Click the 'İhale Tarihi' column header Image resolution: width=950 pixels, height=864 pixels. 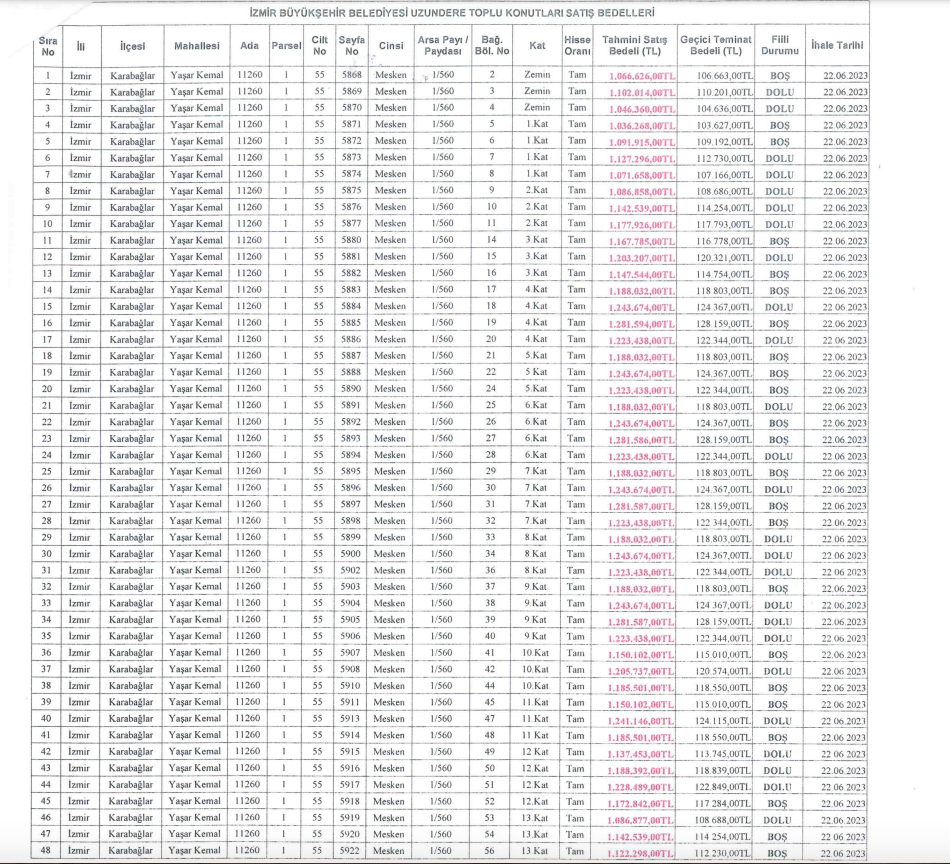coord(837,45)
